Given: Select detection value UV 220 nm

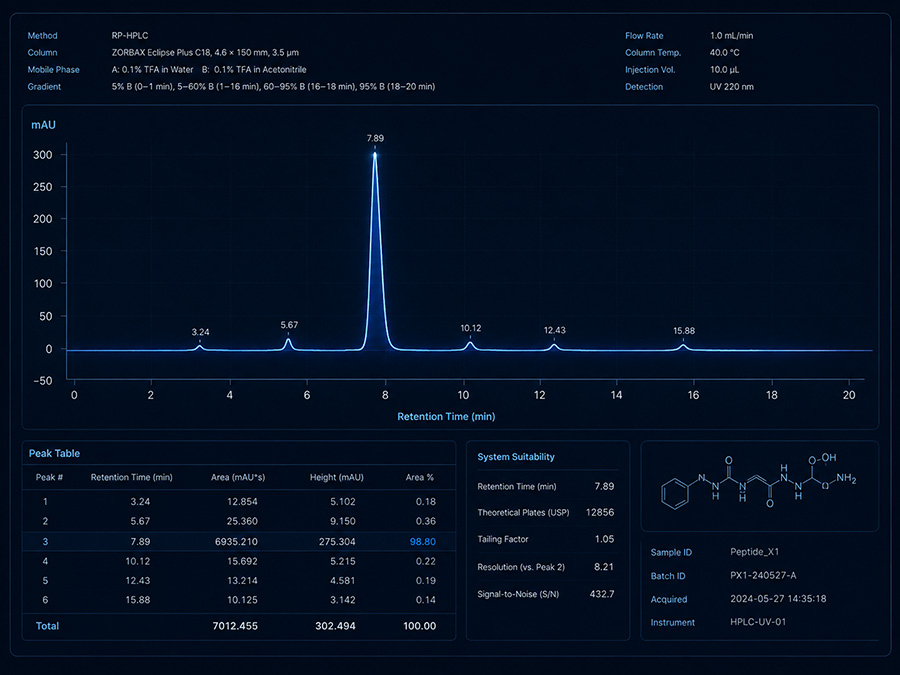Looking at the screenshot, I should click(x=732, y=87).
